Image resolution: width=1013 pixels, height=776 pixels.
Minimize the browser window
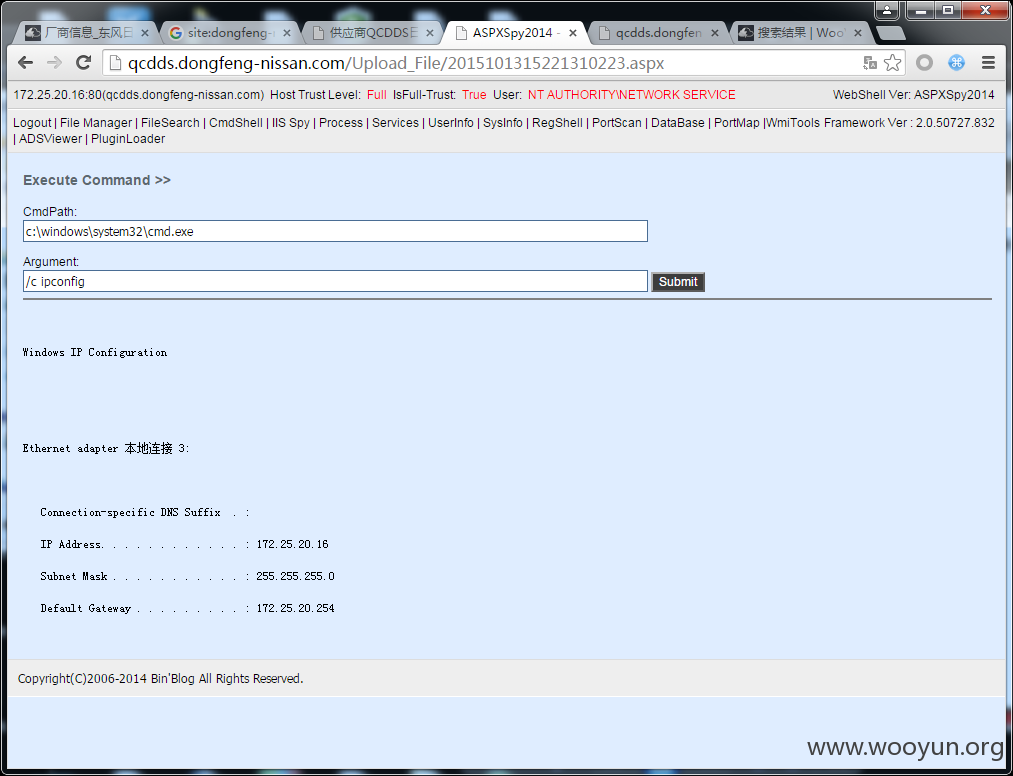tap(921, 10)
